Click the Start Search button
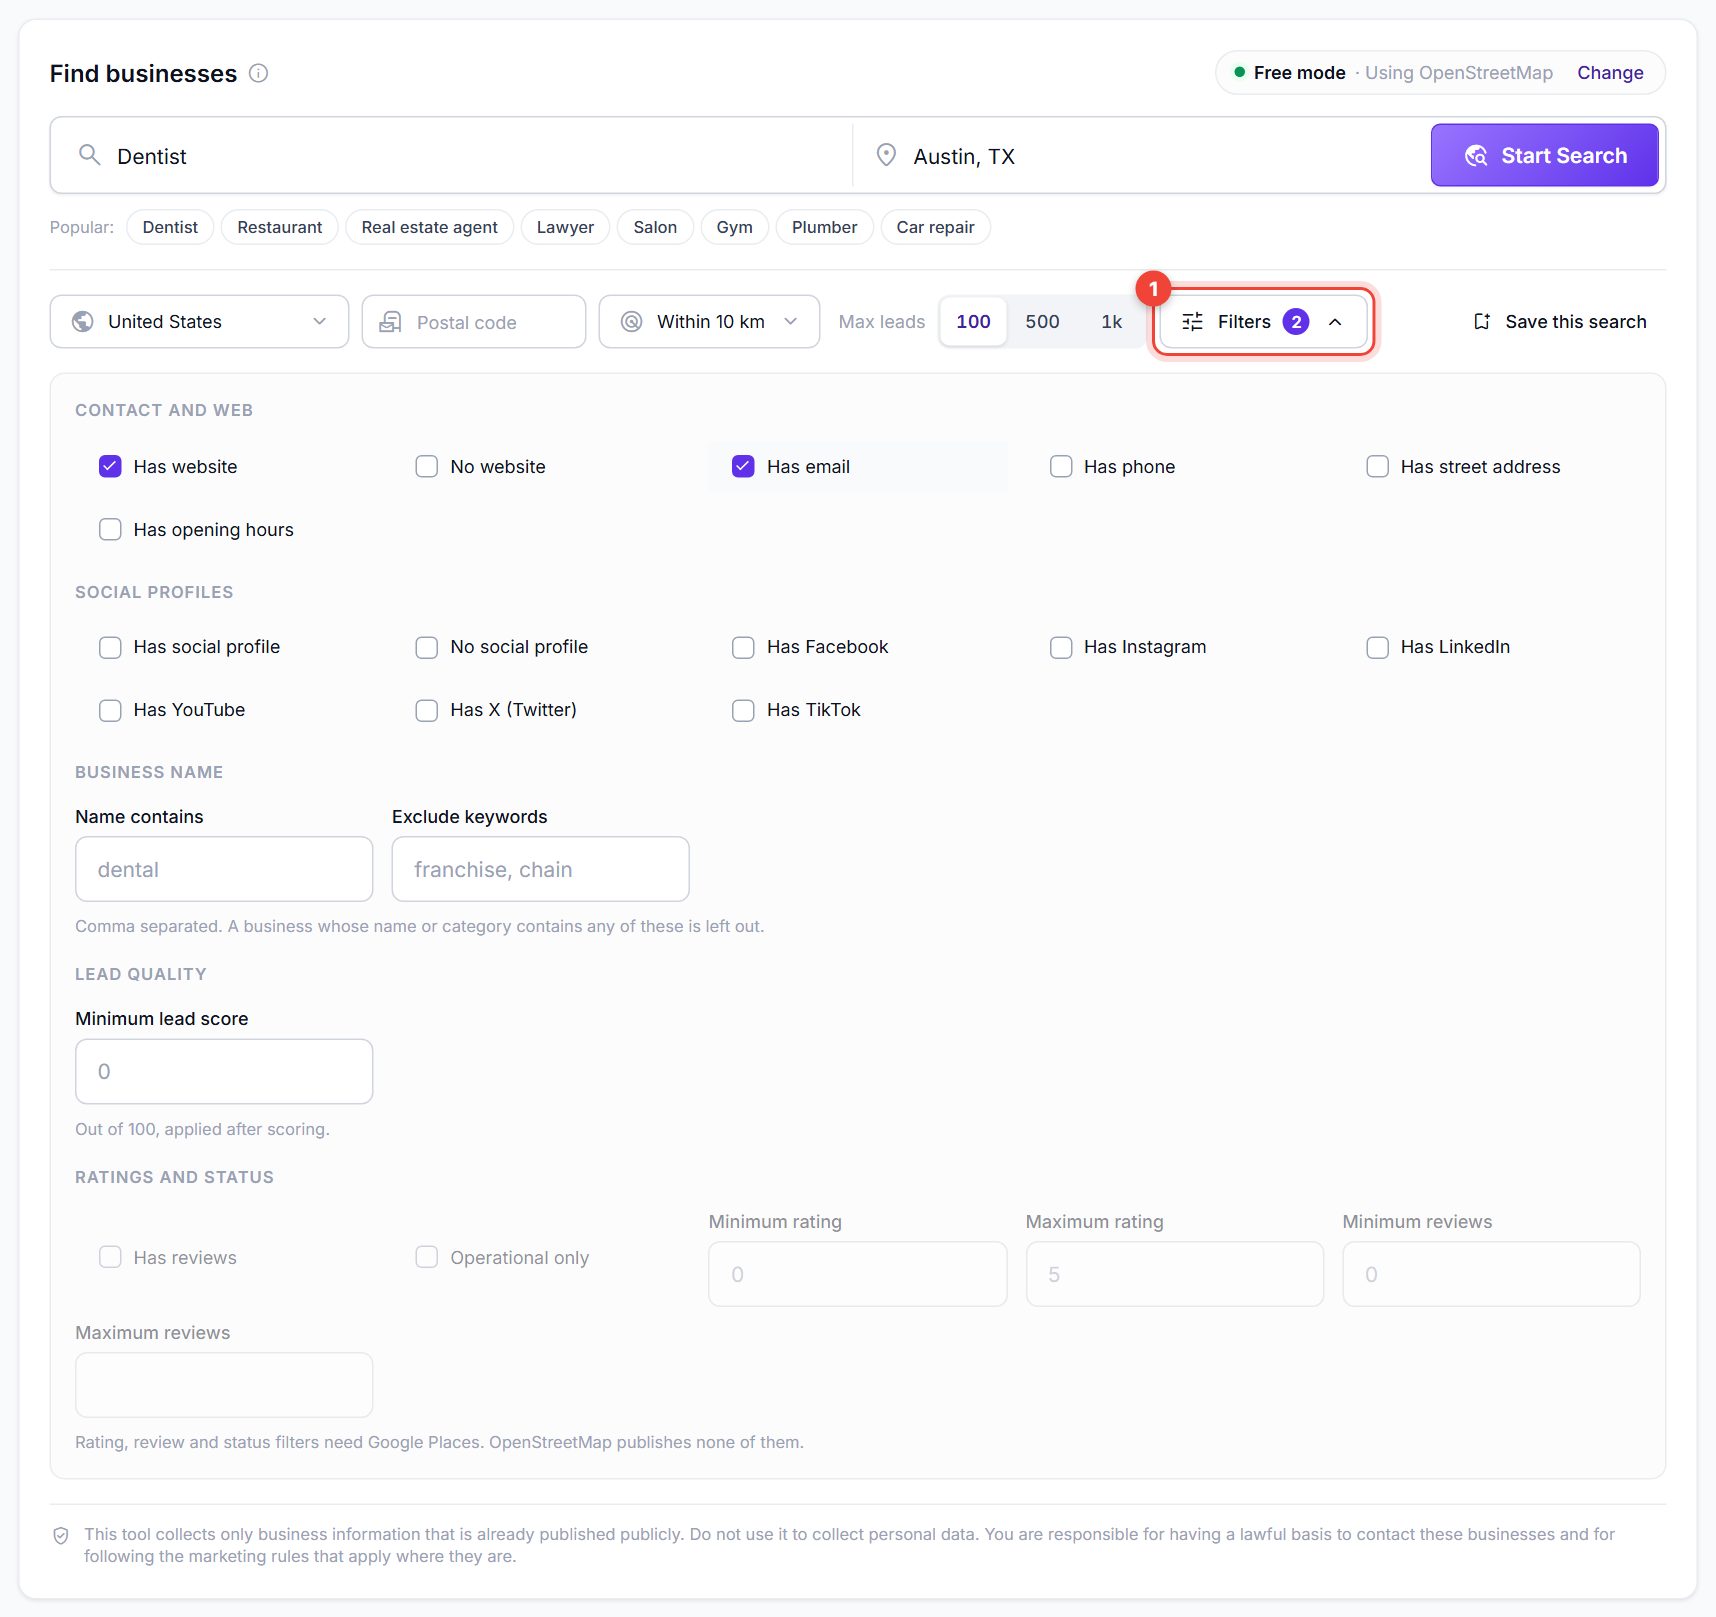The image size is (1716, 1617). click(x=1545, y=155)
